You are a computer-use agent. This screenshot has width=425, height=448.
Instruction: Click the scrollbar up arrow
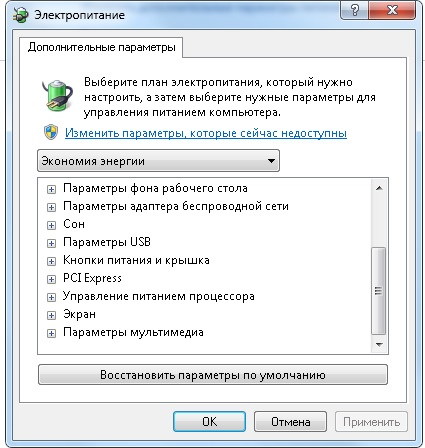pyautogui.click(x=379, y=188)
